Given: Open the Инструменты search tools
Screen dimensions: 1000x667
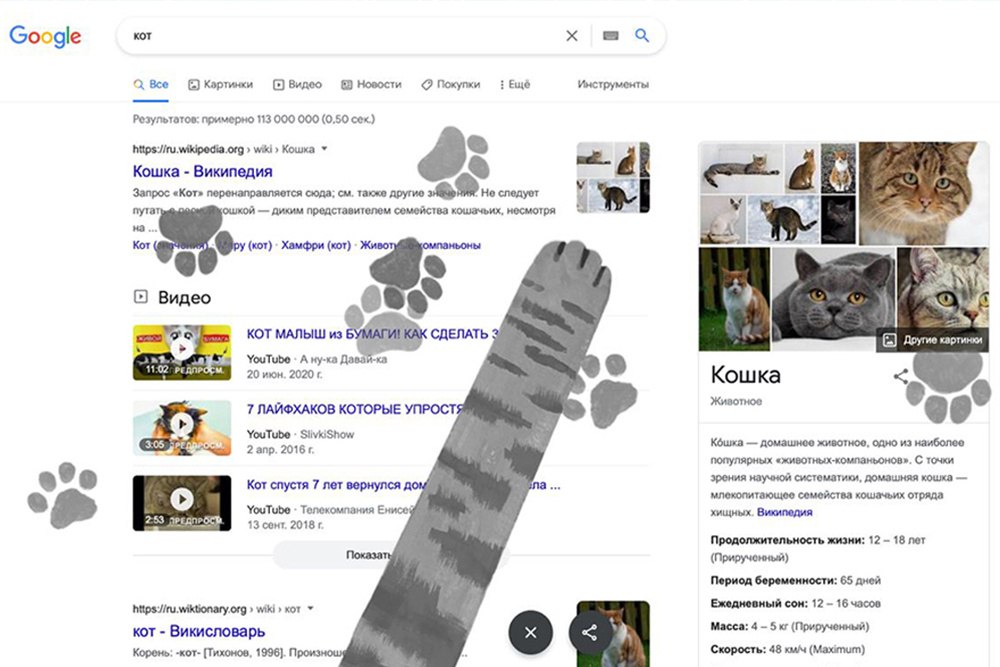Looking at the screenshot, I should [612, 85].
